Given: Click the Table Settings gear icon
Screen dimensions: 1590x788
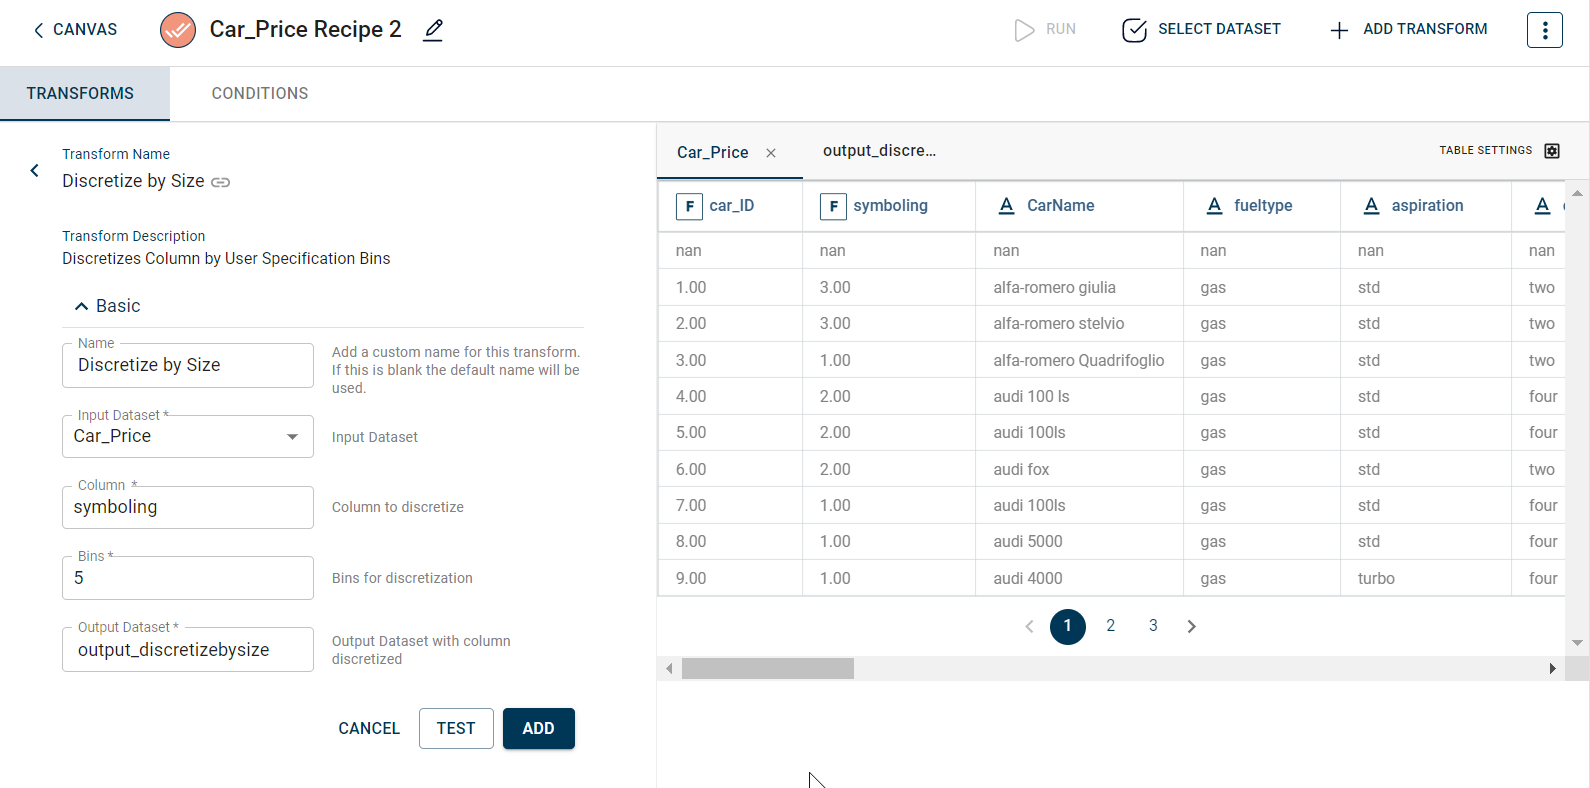Looking at the screenshot, I should pyautogui.click(x=1552, y=151).
